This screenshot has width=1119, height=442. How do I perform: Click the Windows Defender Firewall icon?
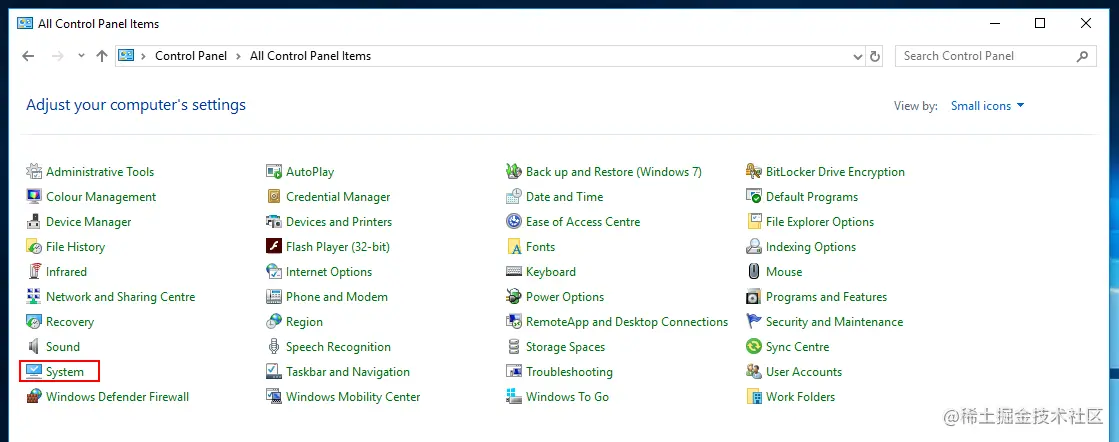click(x=34, y=397)
